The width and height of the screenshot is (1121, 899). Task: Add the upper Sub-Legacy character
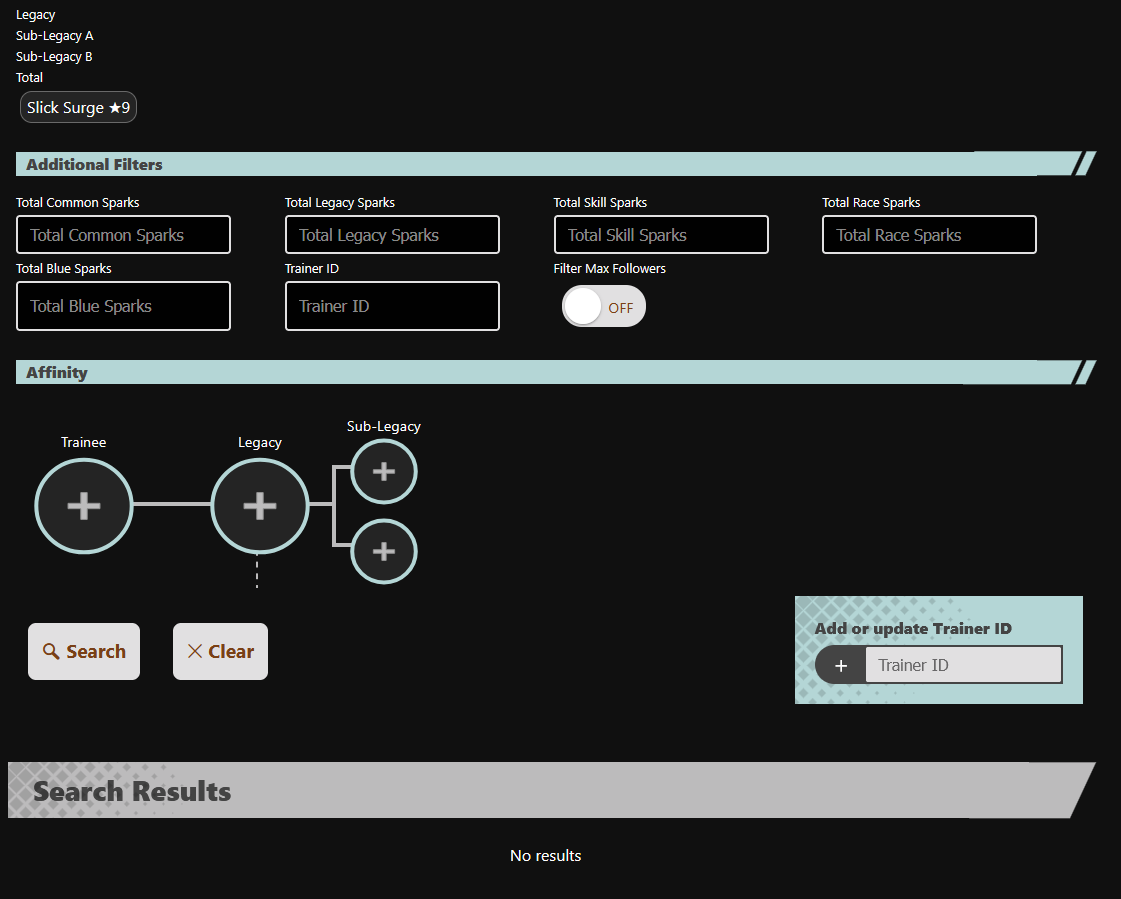384,471
